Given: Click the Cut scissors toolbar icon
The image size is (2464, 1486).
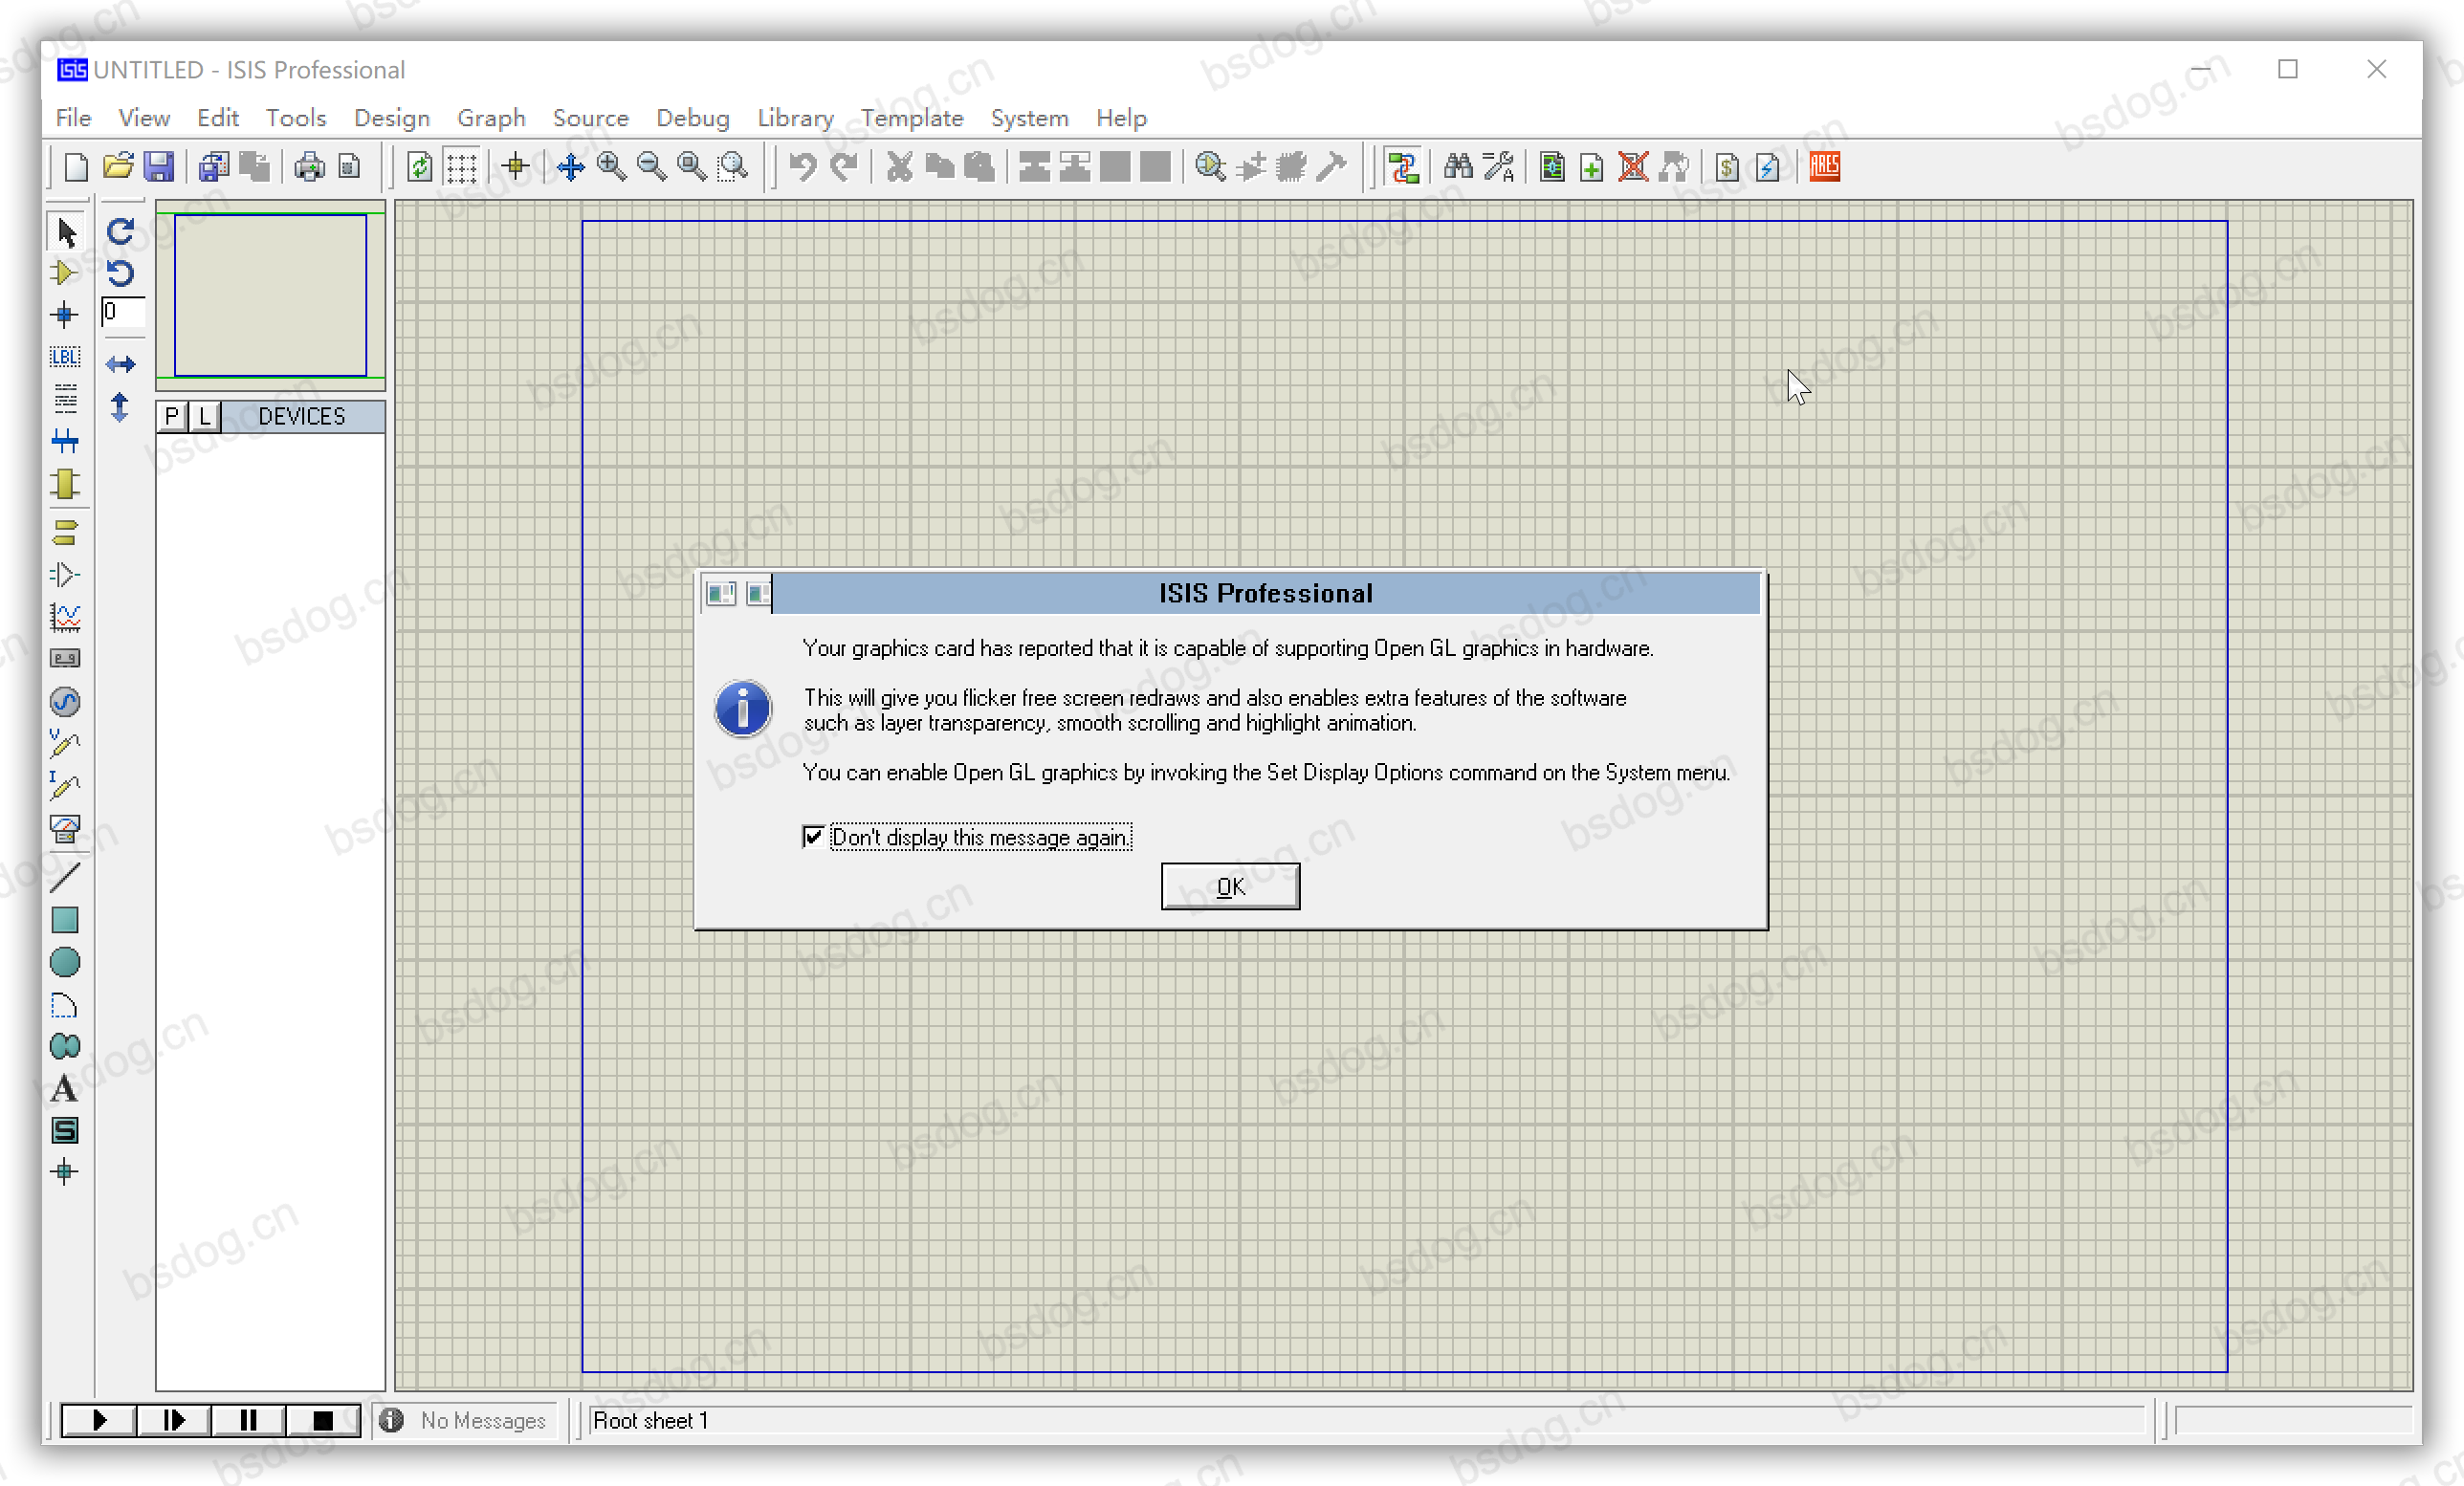Looking at the screenshot, I should [899, 167].
